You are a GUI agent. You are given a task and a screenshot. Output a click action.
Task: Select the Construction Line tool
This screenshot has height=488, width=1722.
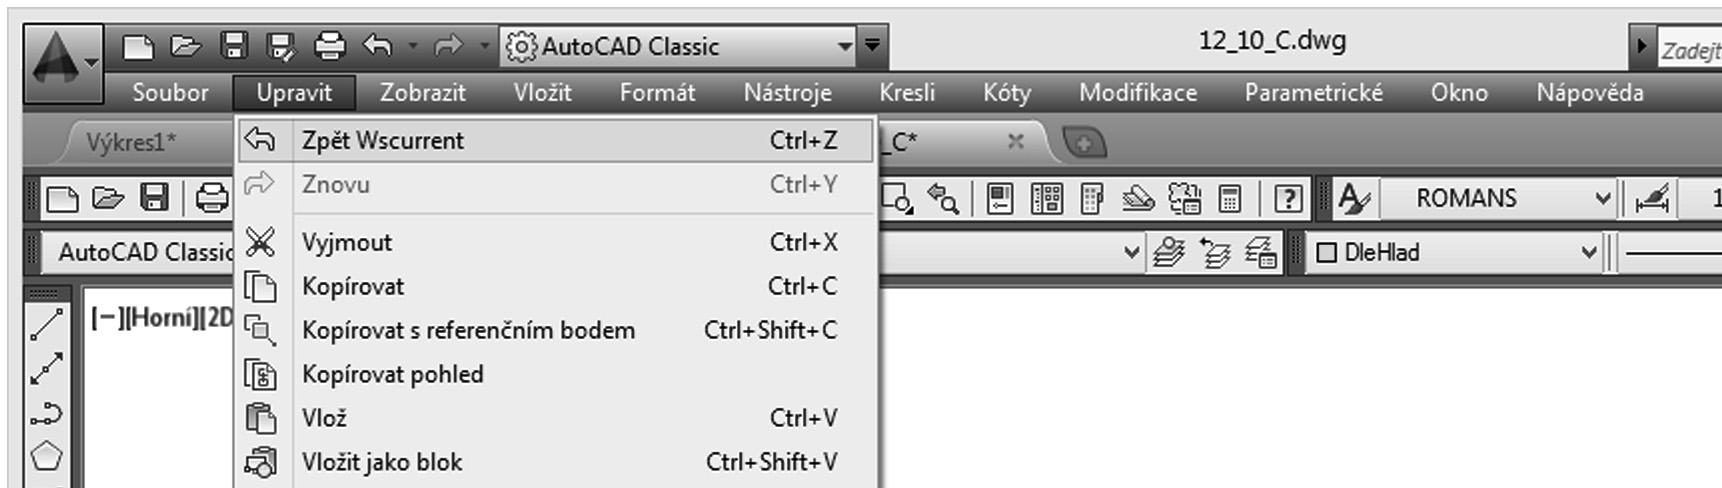47,369
